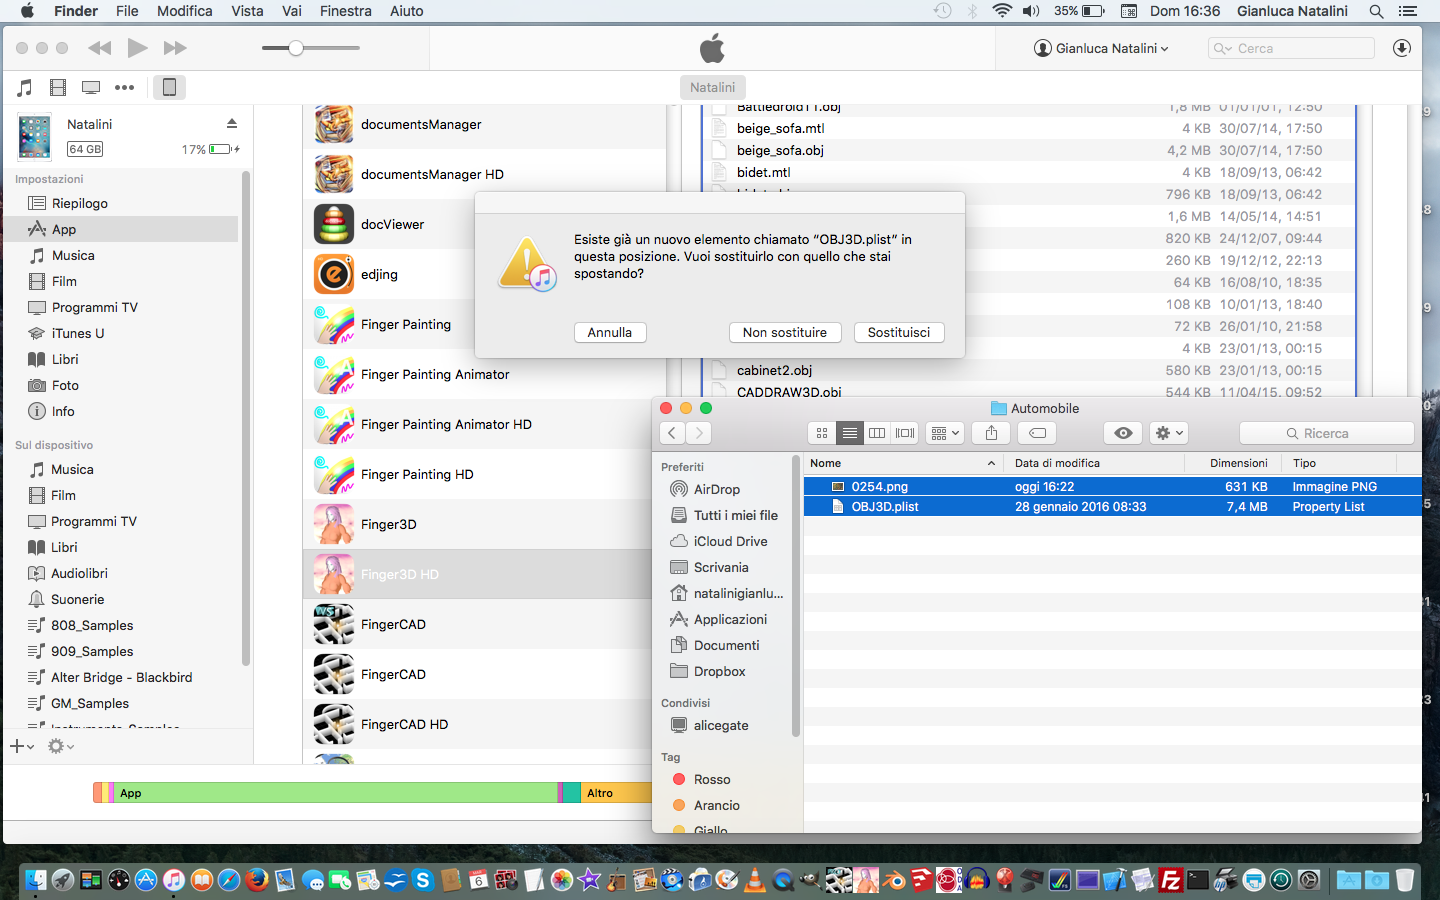Click Sostituisci in the dialog
The width and height of the screenshot is (1440, 900).
pos(899,332)
